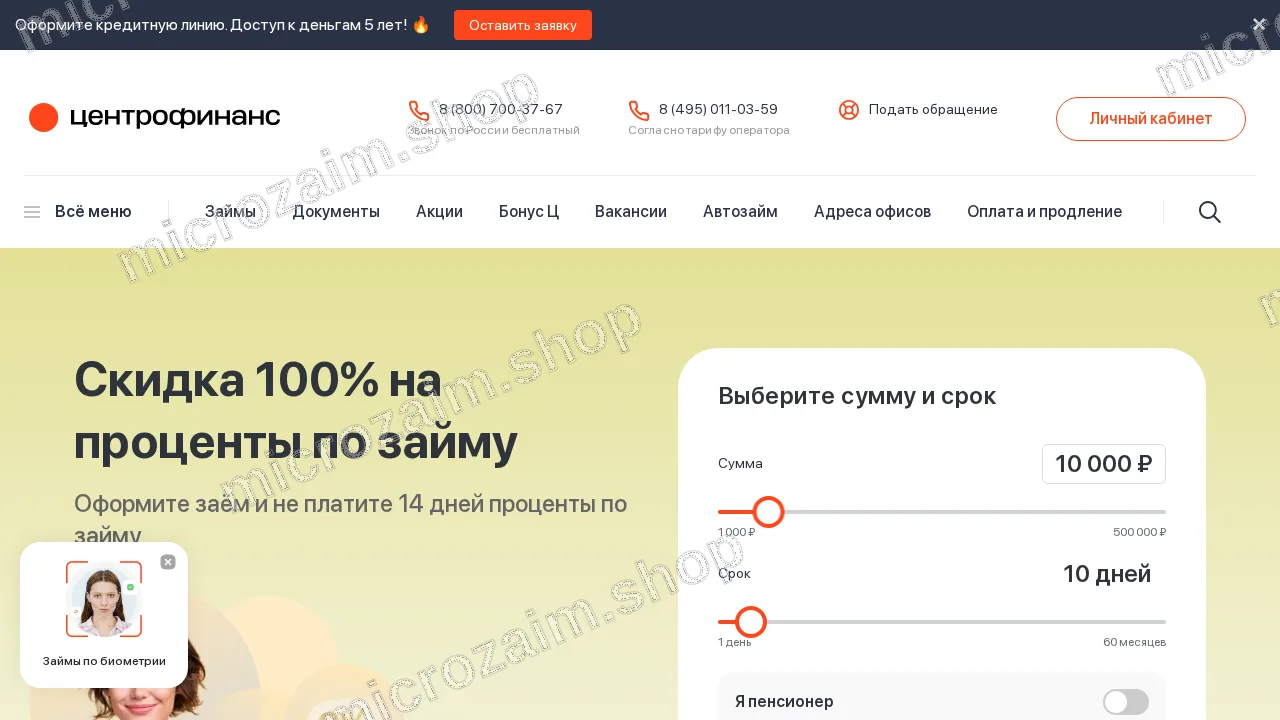
Task: Call number 8 (495) 011-03-59
Action: coord(718,109)
